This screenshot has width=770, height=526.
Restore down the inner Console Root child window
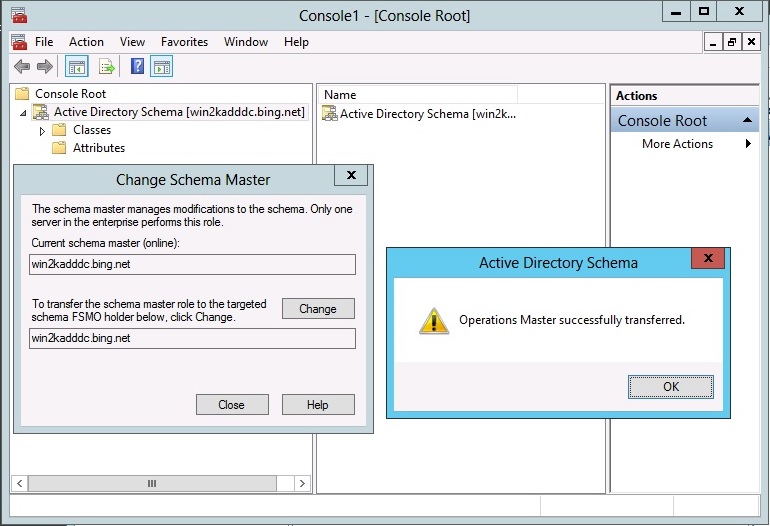732,42
